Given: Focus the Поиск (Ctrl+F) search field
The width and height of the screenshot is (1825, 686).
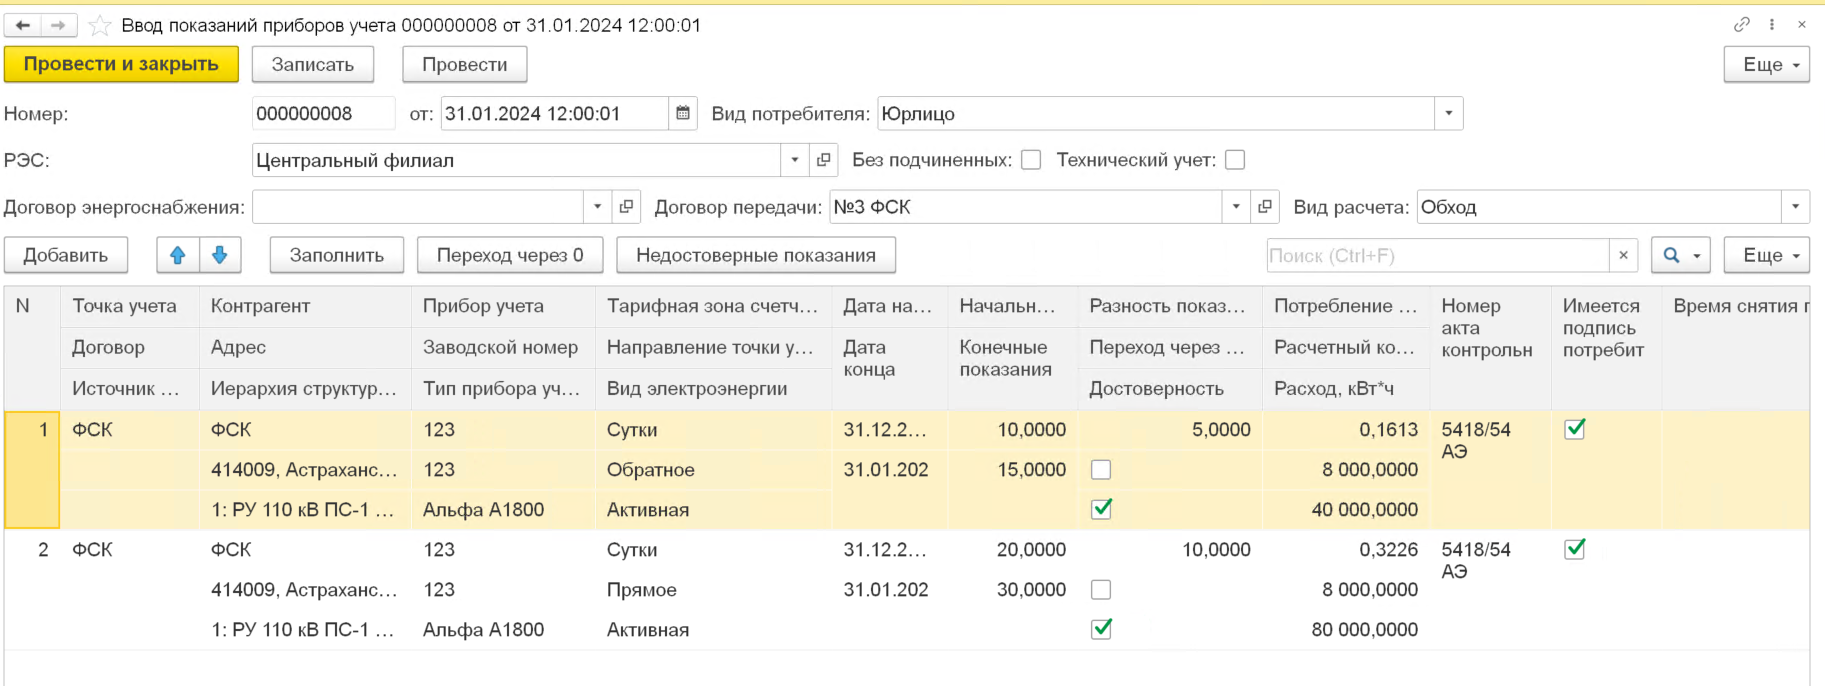Looking at the screenshot, I should coord(1437,256).
